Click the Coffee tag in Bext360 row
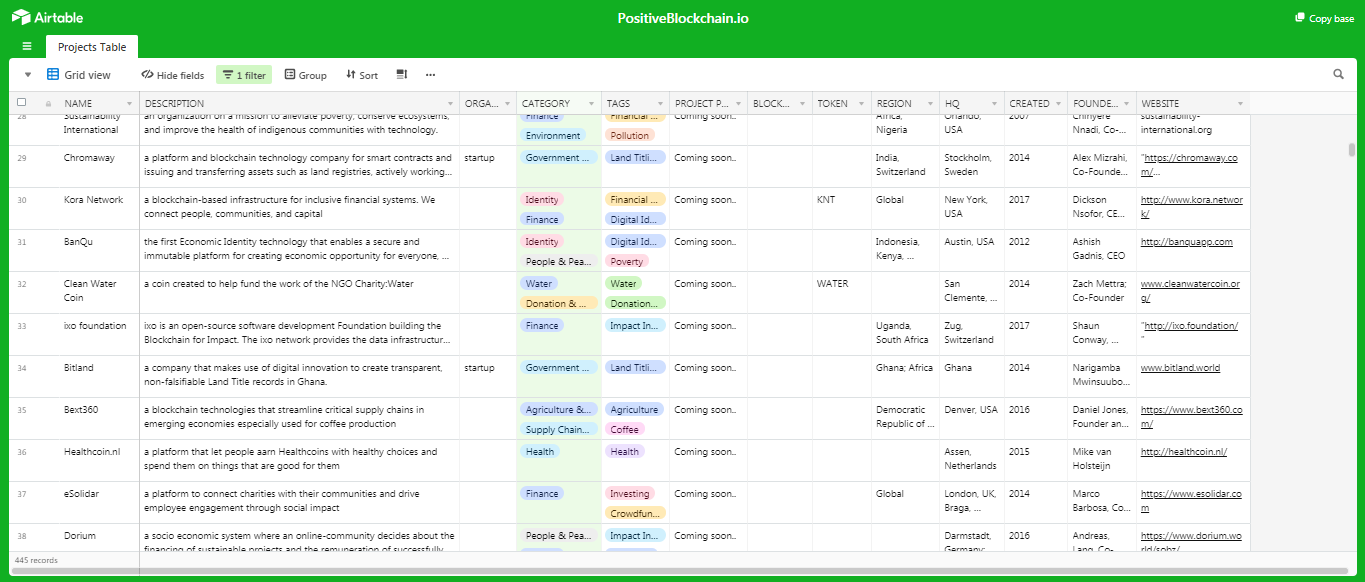1365x582 pixels. click(625, 430)
